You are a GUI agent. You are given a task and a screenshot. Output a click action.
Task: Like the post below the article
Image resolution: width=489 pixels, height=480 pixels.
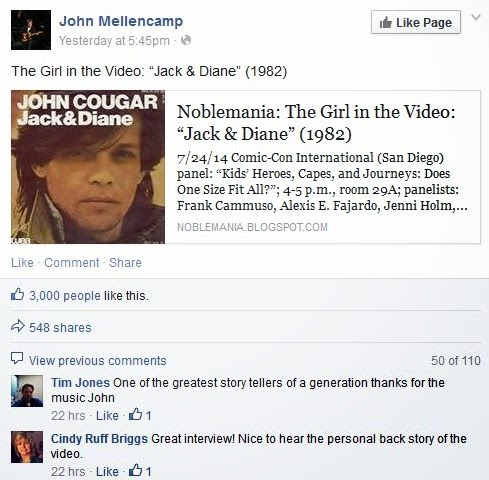(x=22, y=263)
